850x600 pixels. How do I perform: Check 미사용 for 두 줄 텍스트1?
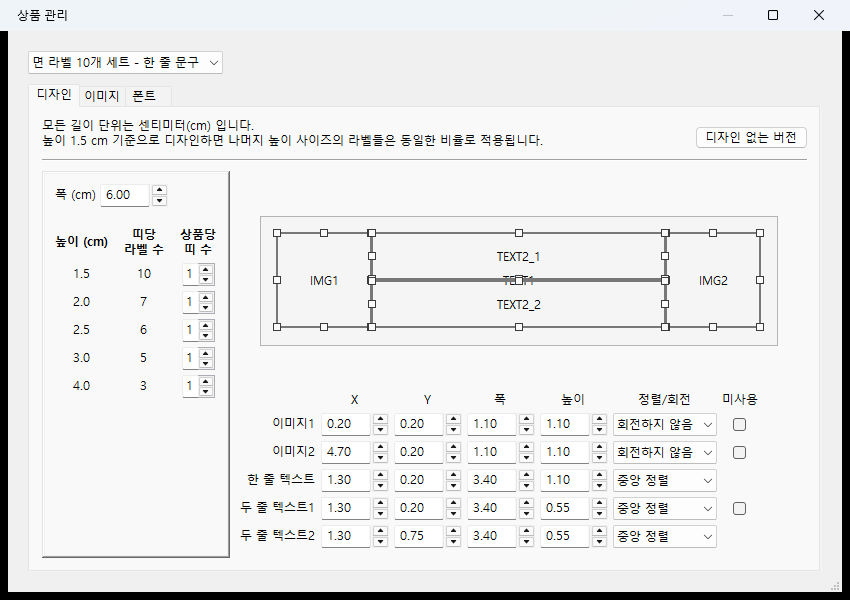click(x=739, y=508)
